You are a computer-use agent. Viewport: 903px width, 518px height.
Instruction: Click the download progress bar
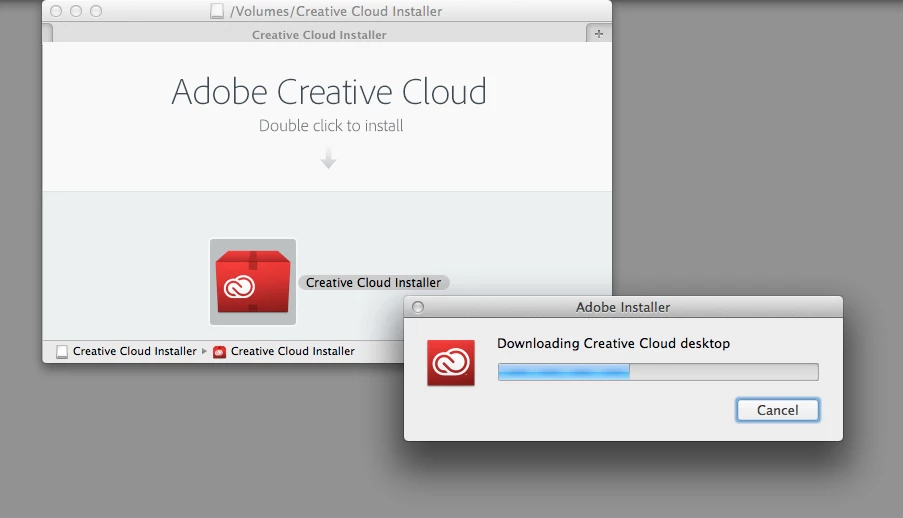658,372
